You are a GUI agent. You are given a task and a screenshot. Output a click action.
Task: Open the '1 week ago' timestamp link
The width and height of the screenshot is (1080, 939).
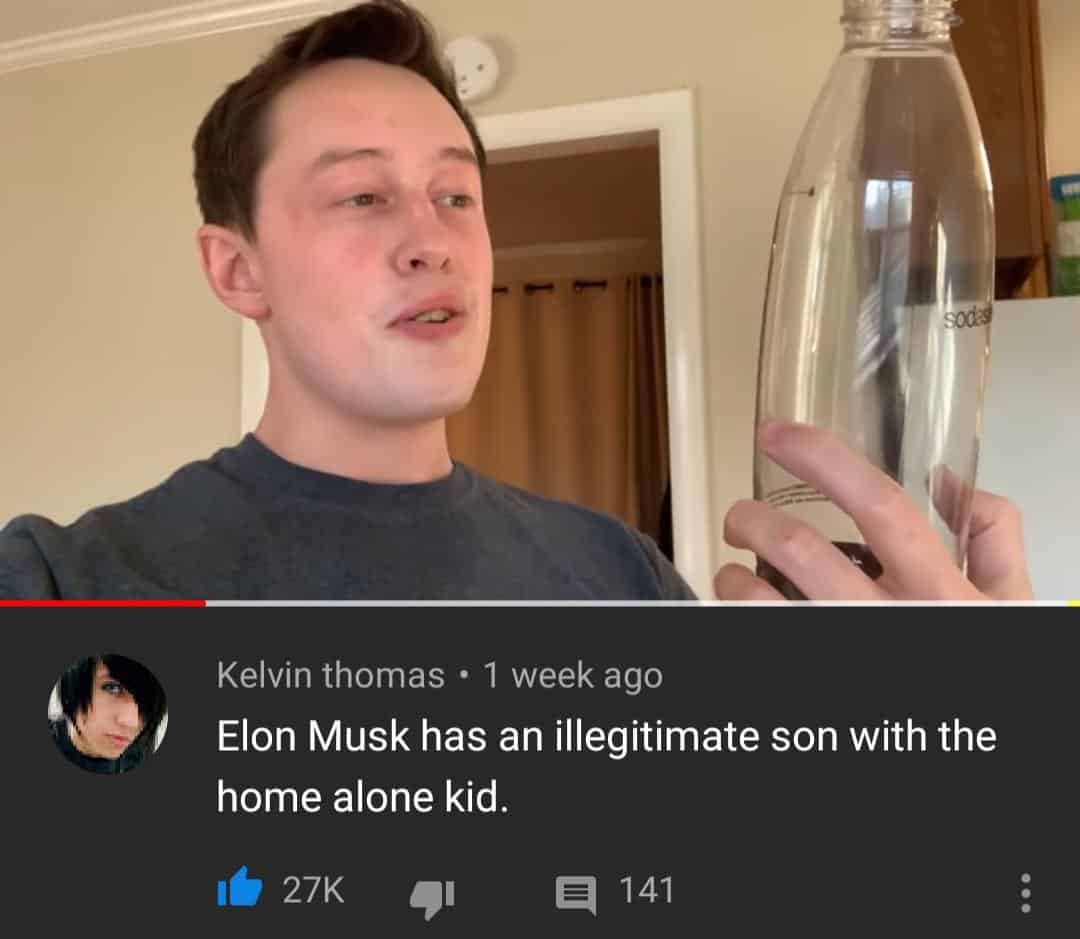point(573,675)
